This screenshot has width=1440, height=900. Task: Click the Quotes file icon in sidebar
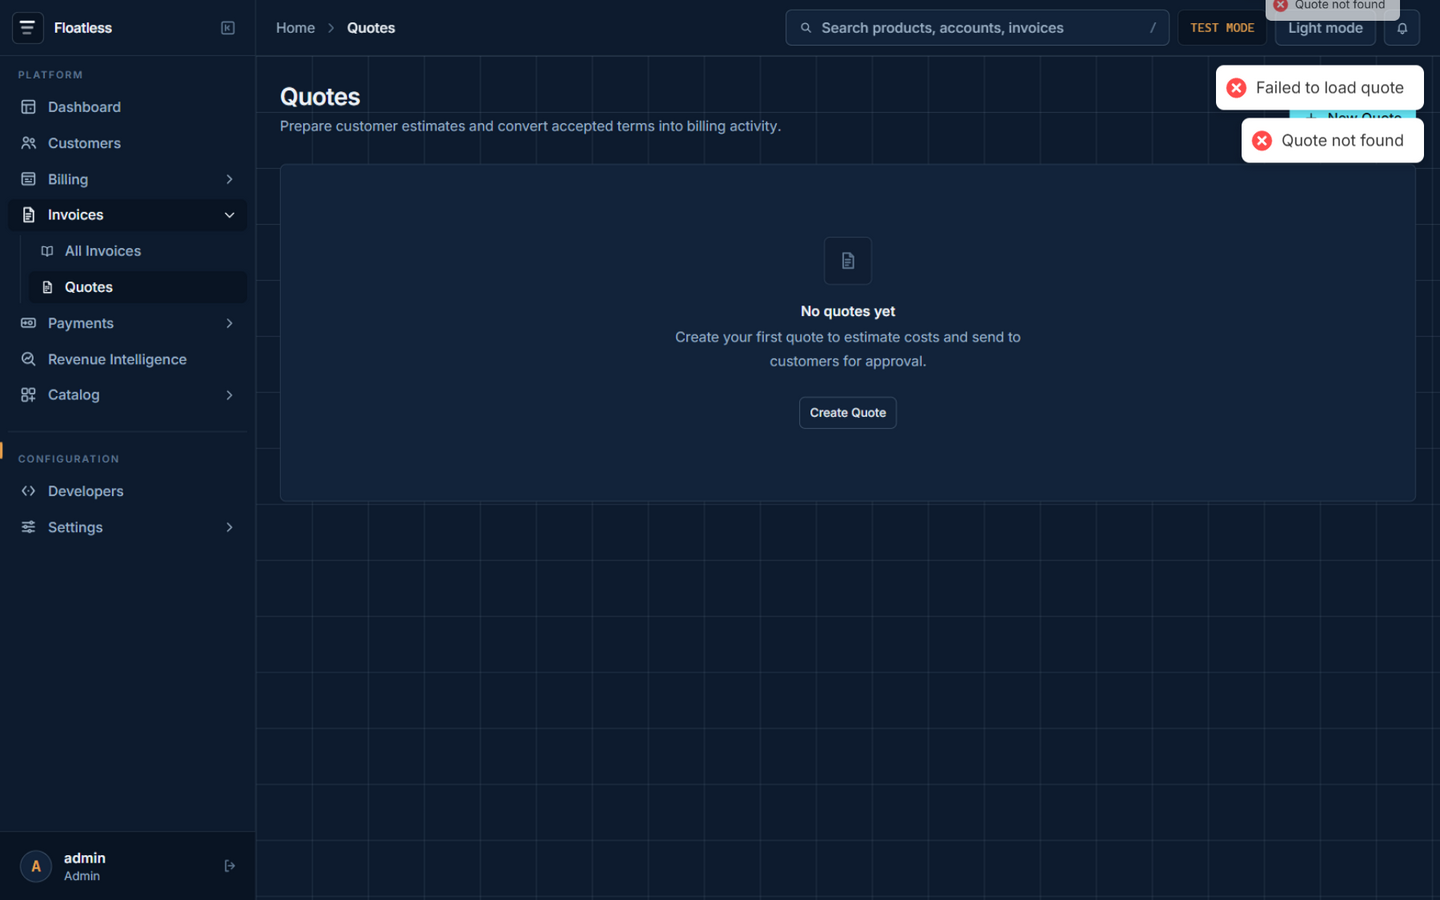pos(47,287)
